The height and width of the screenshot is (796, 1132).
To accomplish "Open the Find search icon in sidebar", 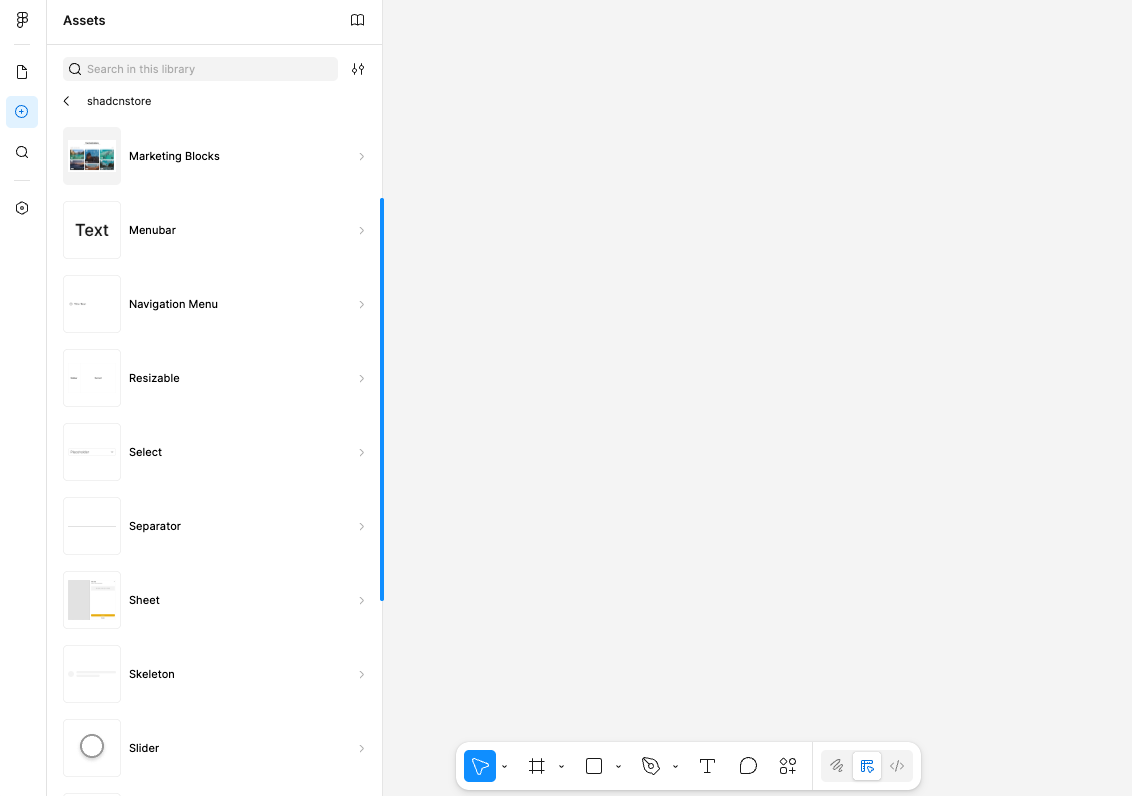I will (22, 152).
